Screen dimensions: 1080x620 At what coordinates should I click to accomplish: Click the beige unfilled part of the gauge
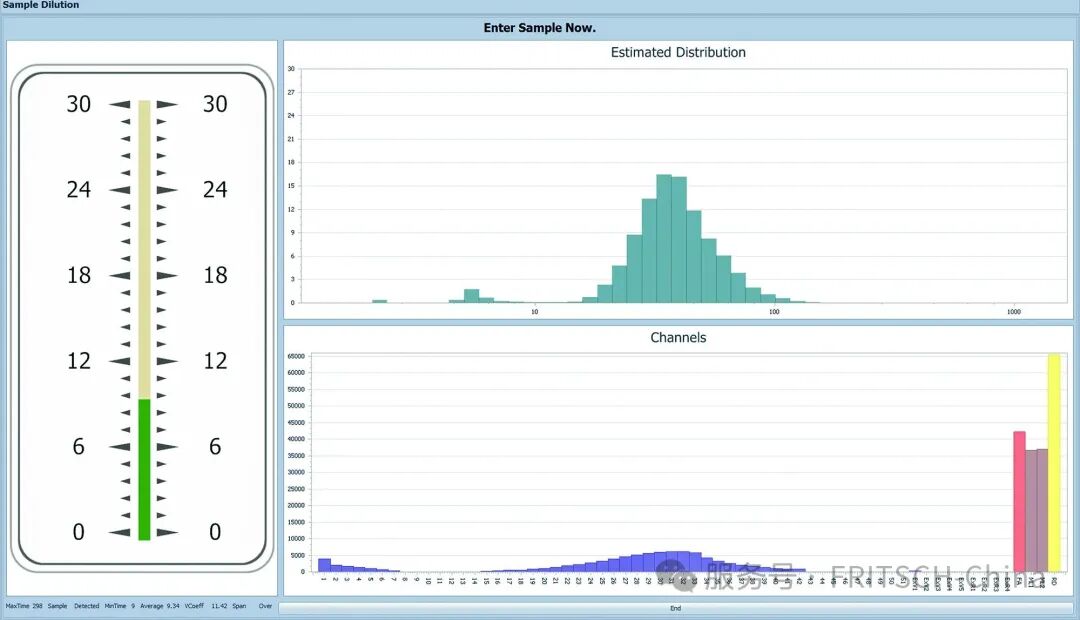[144, 249]
